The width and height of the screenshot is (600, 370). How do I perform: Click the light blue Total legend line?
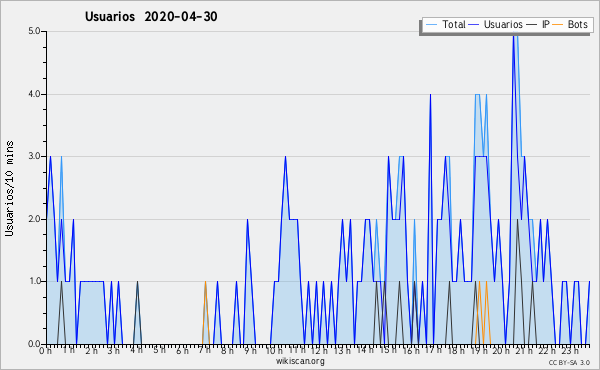[x=431, y=25]
